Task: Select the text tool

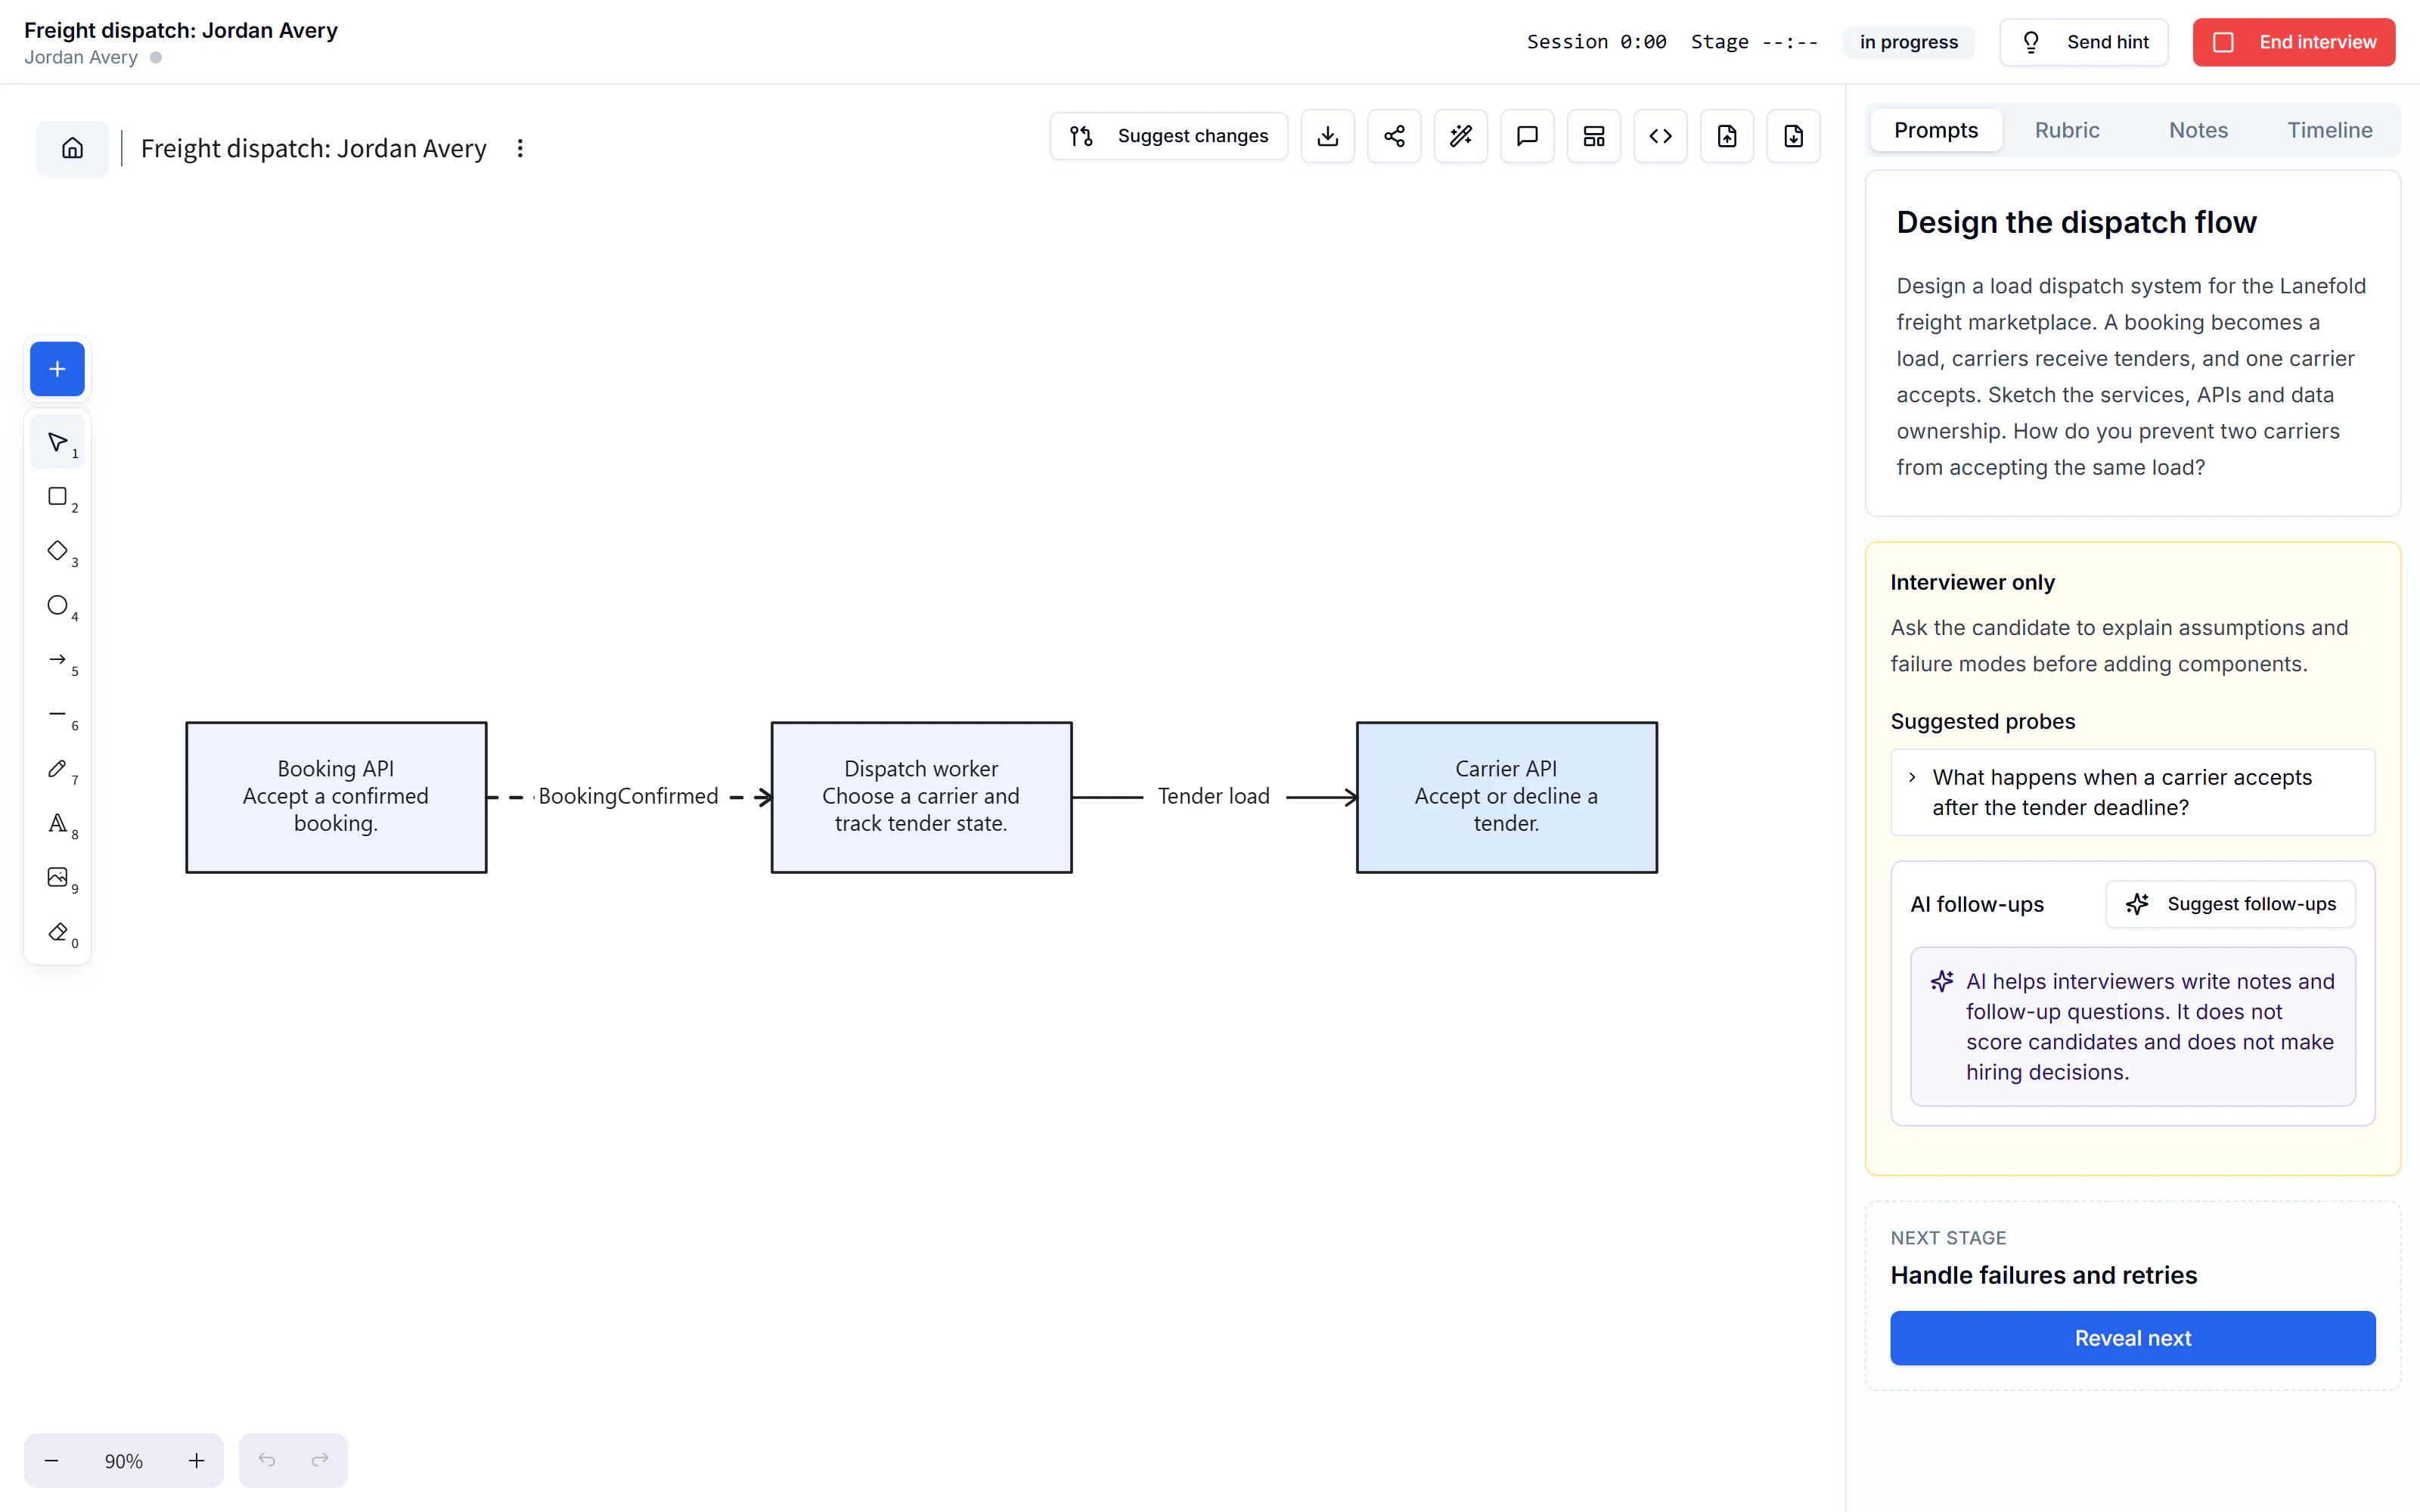Action: coord(57,823)
